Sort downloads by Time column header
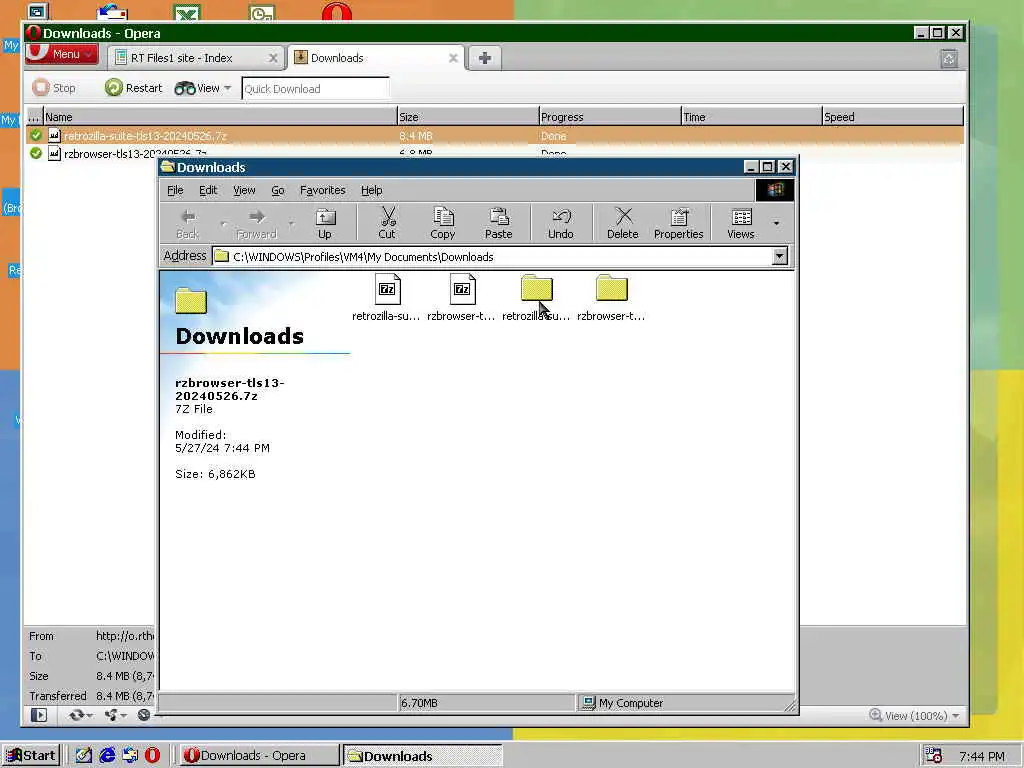The image size is (1024, 768). tap(752, 117)
